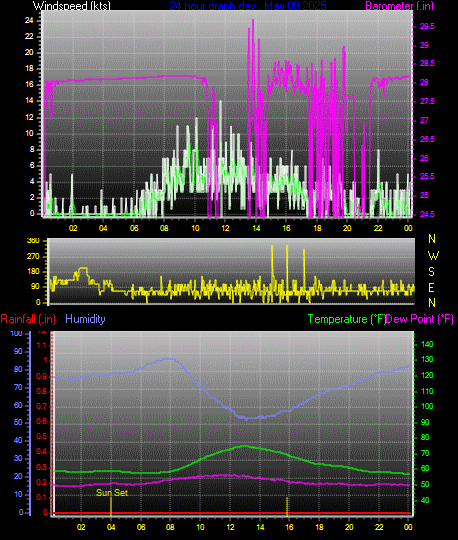Click the humidity axis value 50
The height and width of the screenshot is (540, 458).
[x=18, y=422]
